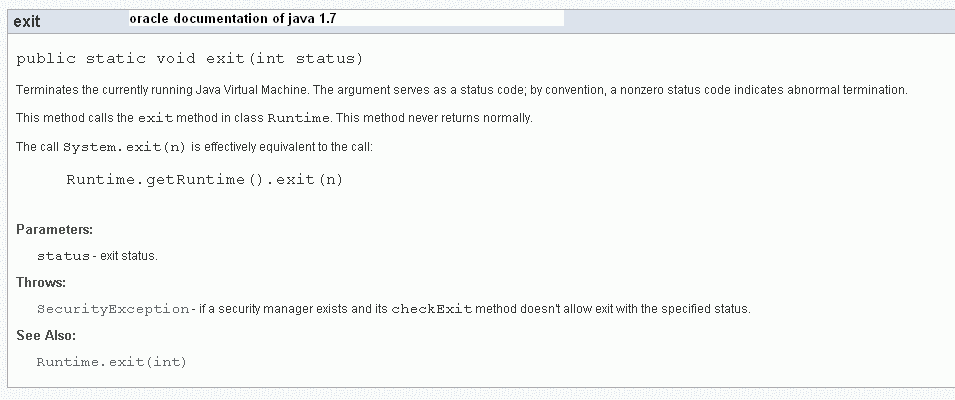
Task: Click the "public static void exit(int status)" signature
Action: click(x=190, y=59)
